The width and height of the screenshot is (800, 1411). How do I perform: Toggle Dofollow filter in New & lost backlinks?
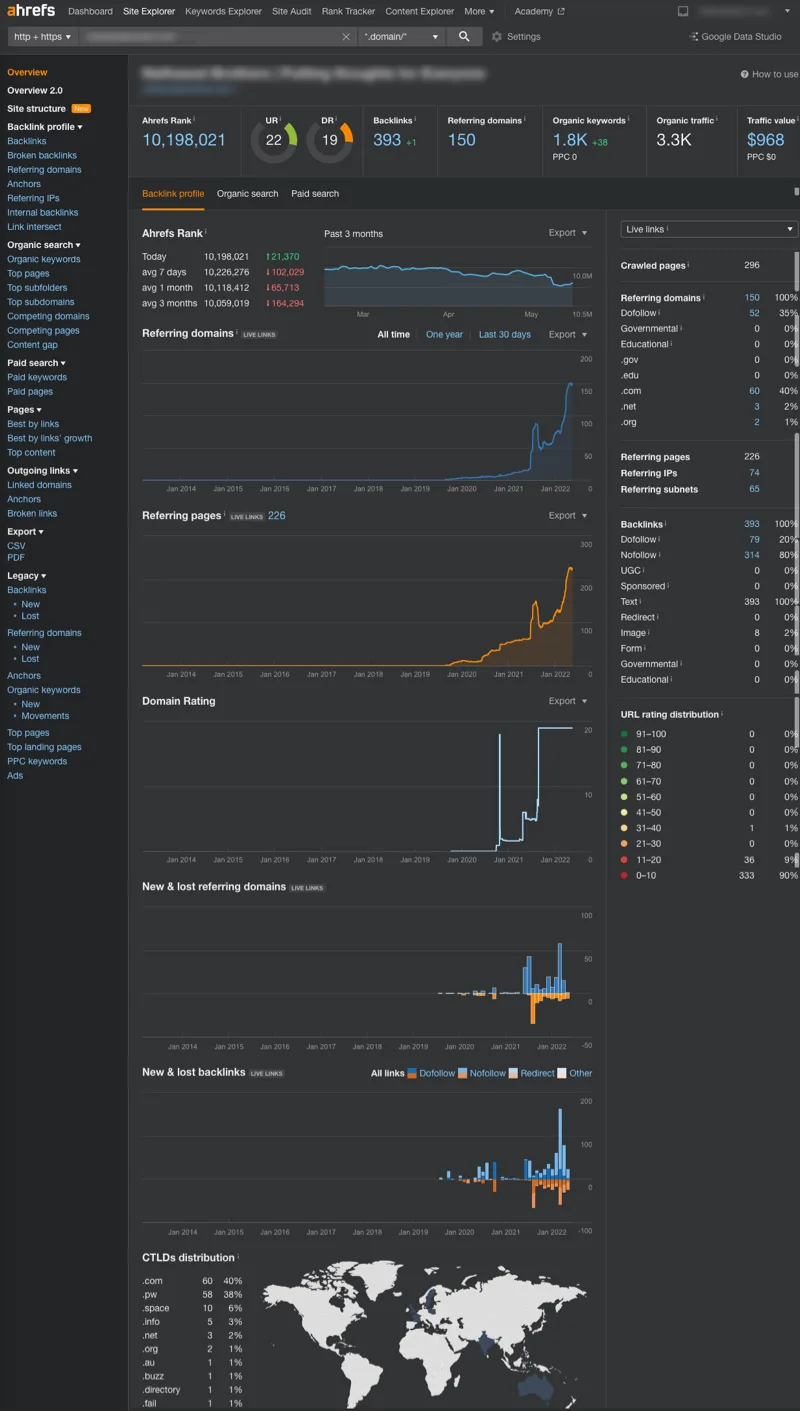(x=431, y=1073)
